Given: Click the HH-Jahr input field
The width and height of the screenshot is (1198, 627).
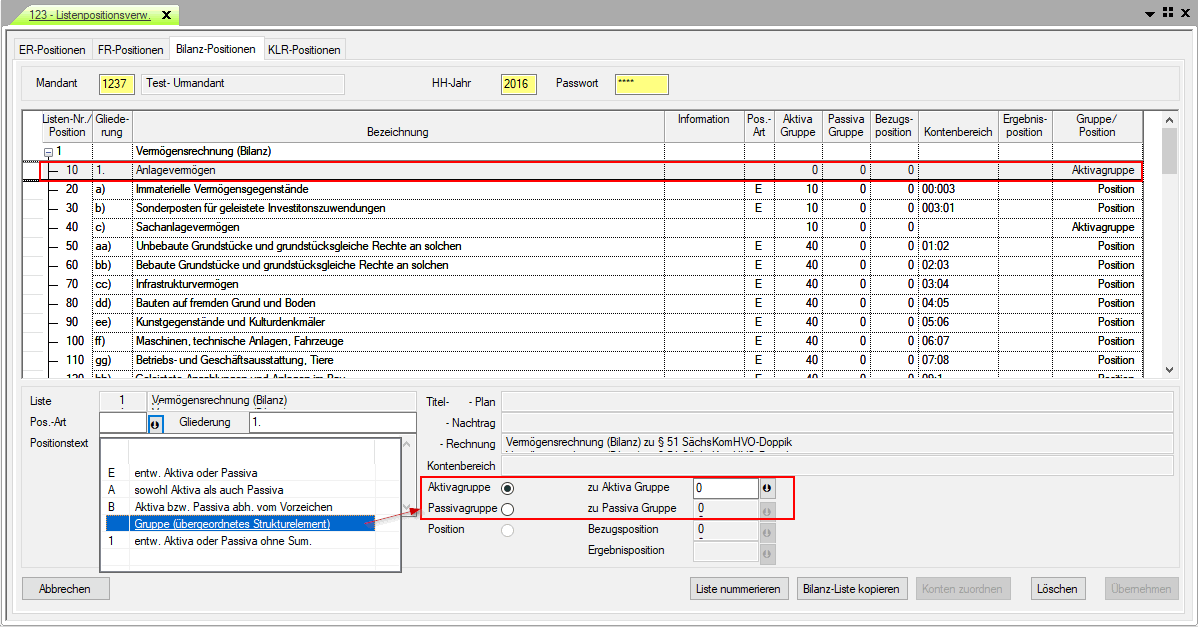Looking at the screenshot, I should coord(519,84).
